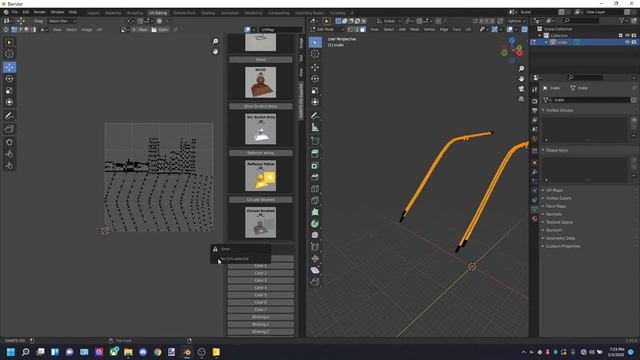Open the Object Data properties tab
Viewport: 640px width, 360px height.
[x=535, y=209]
